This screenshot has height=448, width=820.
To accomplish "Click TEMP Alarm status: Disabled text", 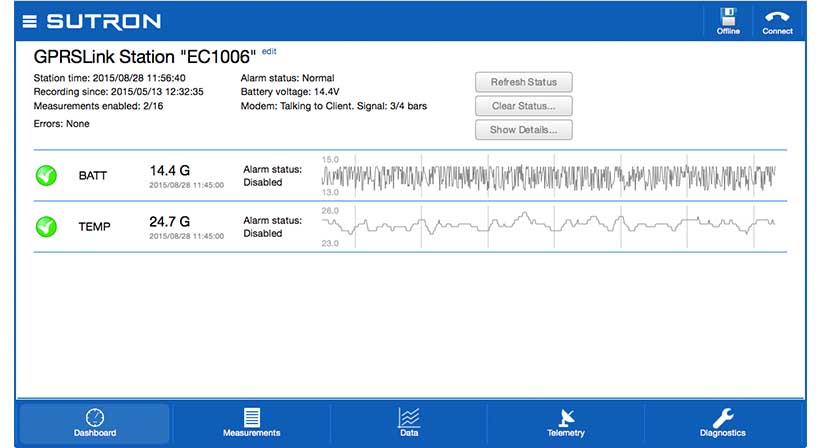I will pyautogui.click(x=272, y=227).
